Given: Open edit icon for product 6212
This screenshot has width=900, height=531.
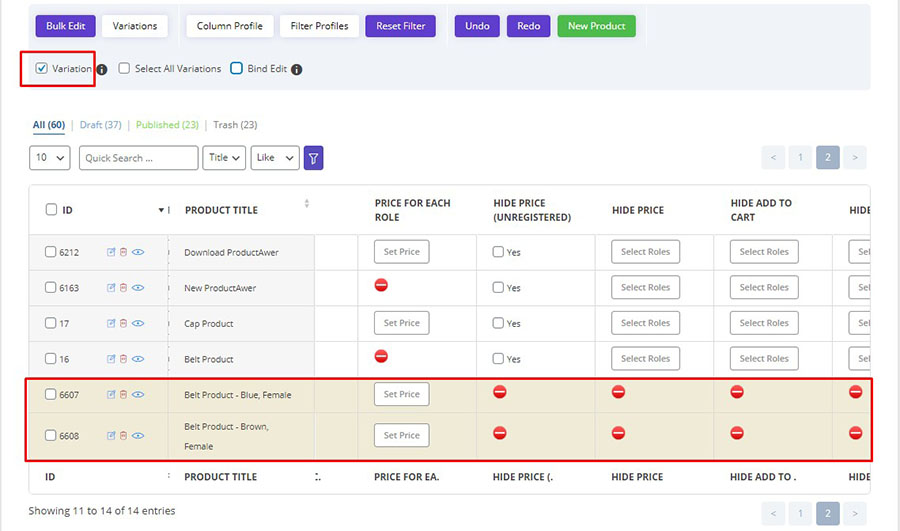Looking at the screenshot, I should pos(111,252).
